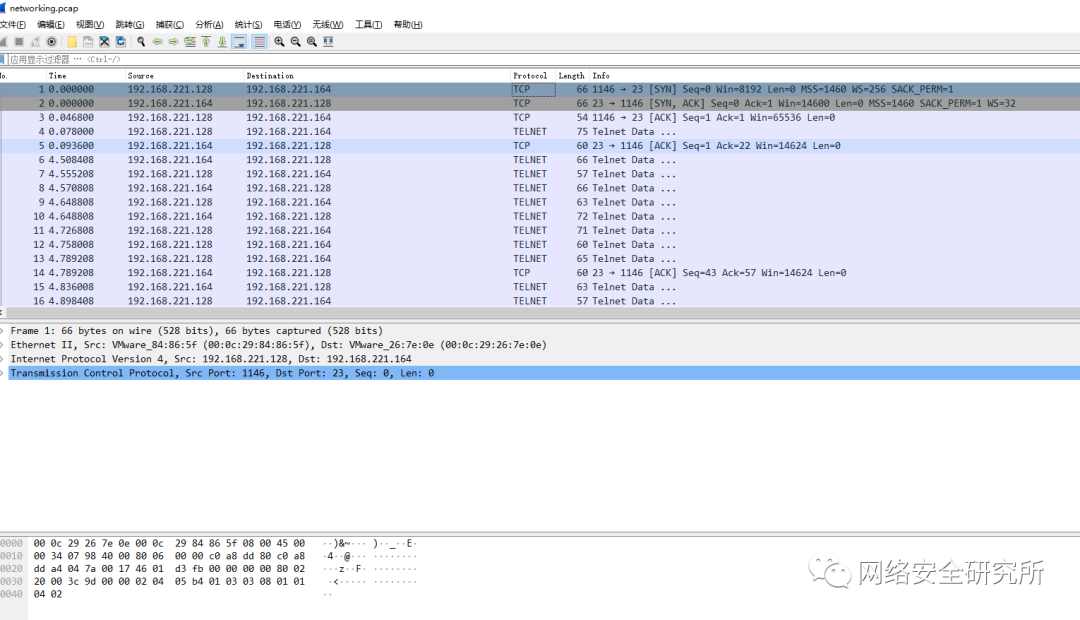Click the reload packets icon
This screenshot has height=620, width=1080.
(x=120, y=41)
